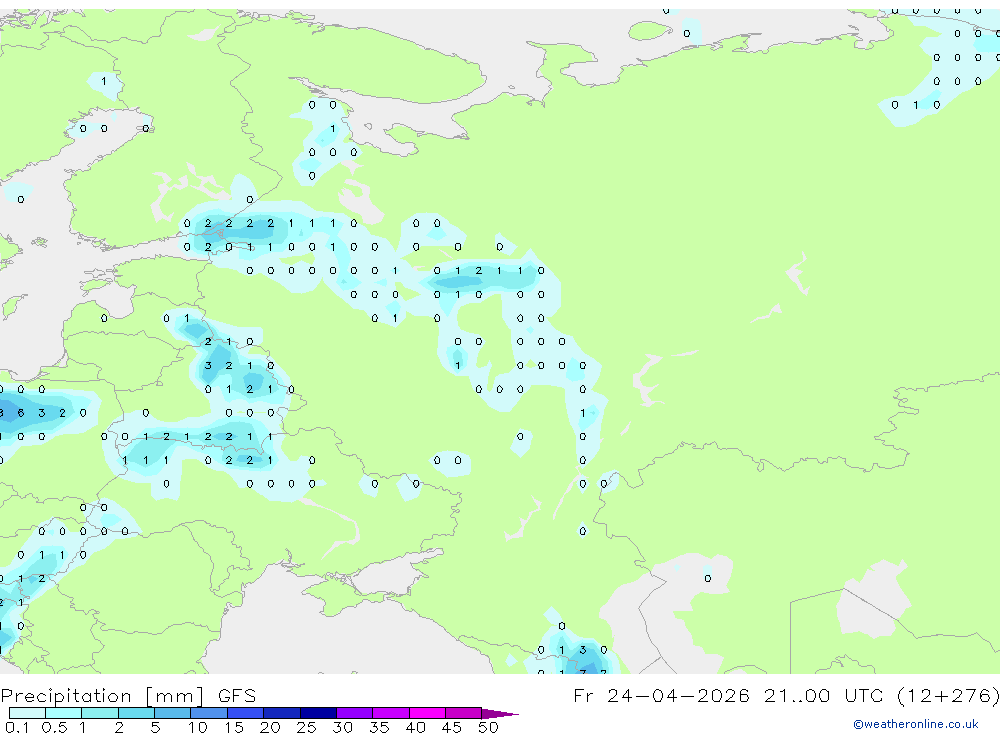This screenshot has width=1000, height=733.
Task: Click legend label '35'
Action: [x=379, y=727]
